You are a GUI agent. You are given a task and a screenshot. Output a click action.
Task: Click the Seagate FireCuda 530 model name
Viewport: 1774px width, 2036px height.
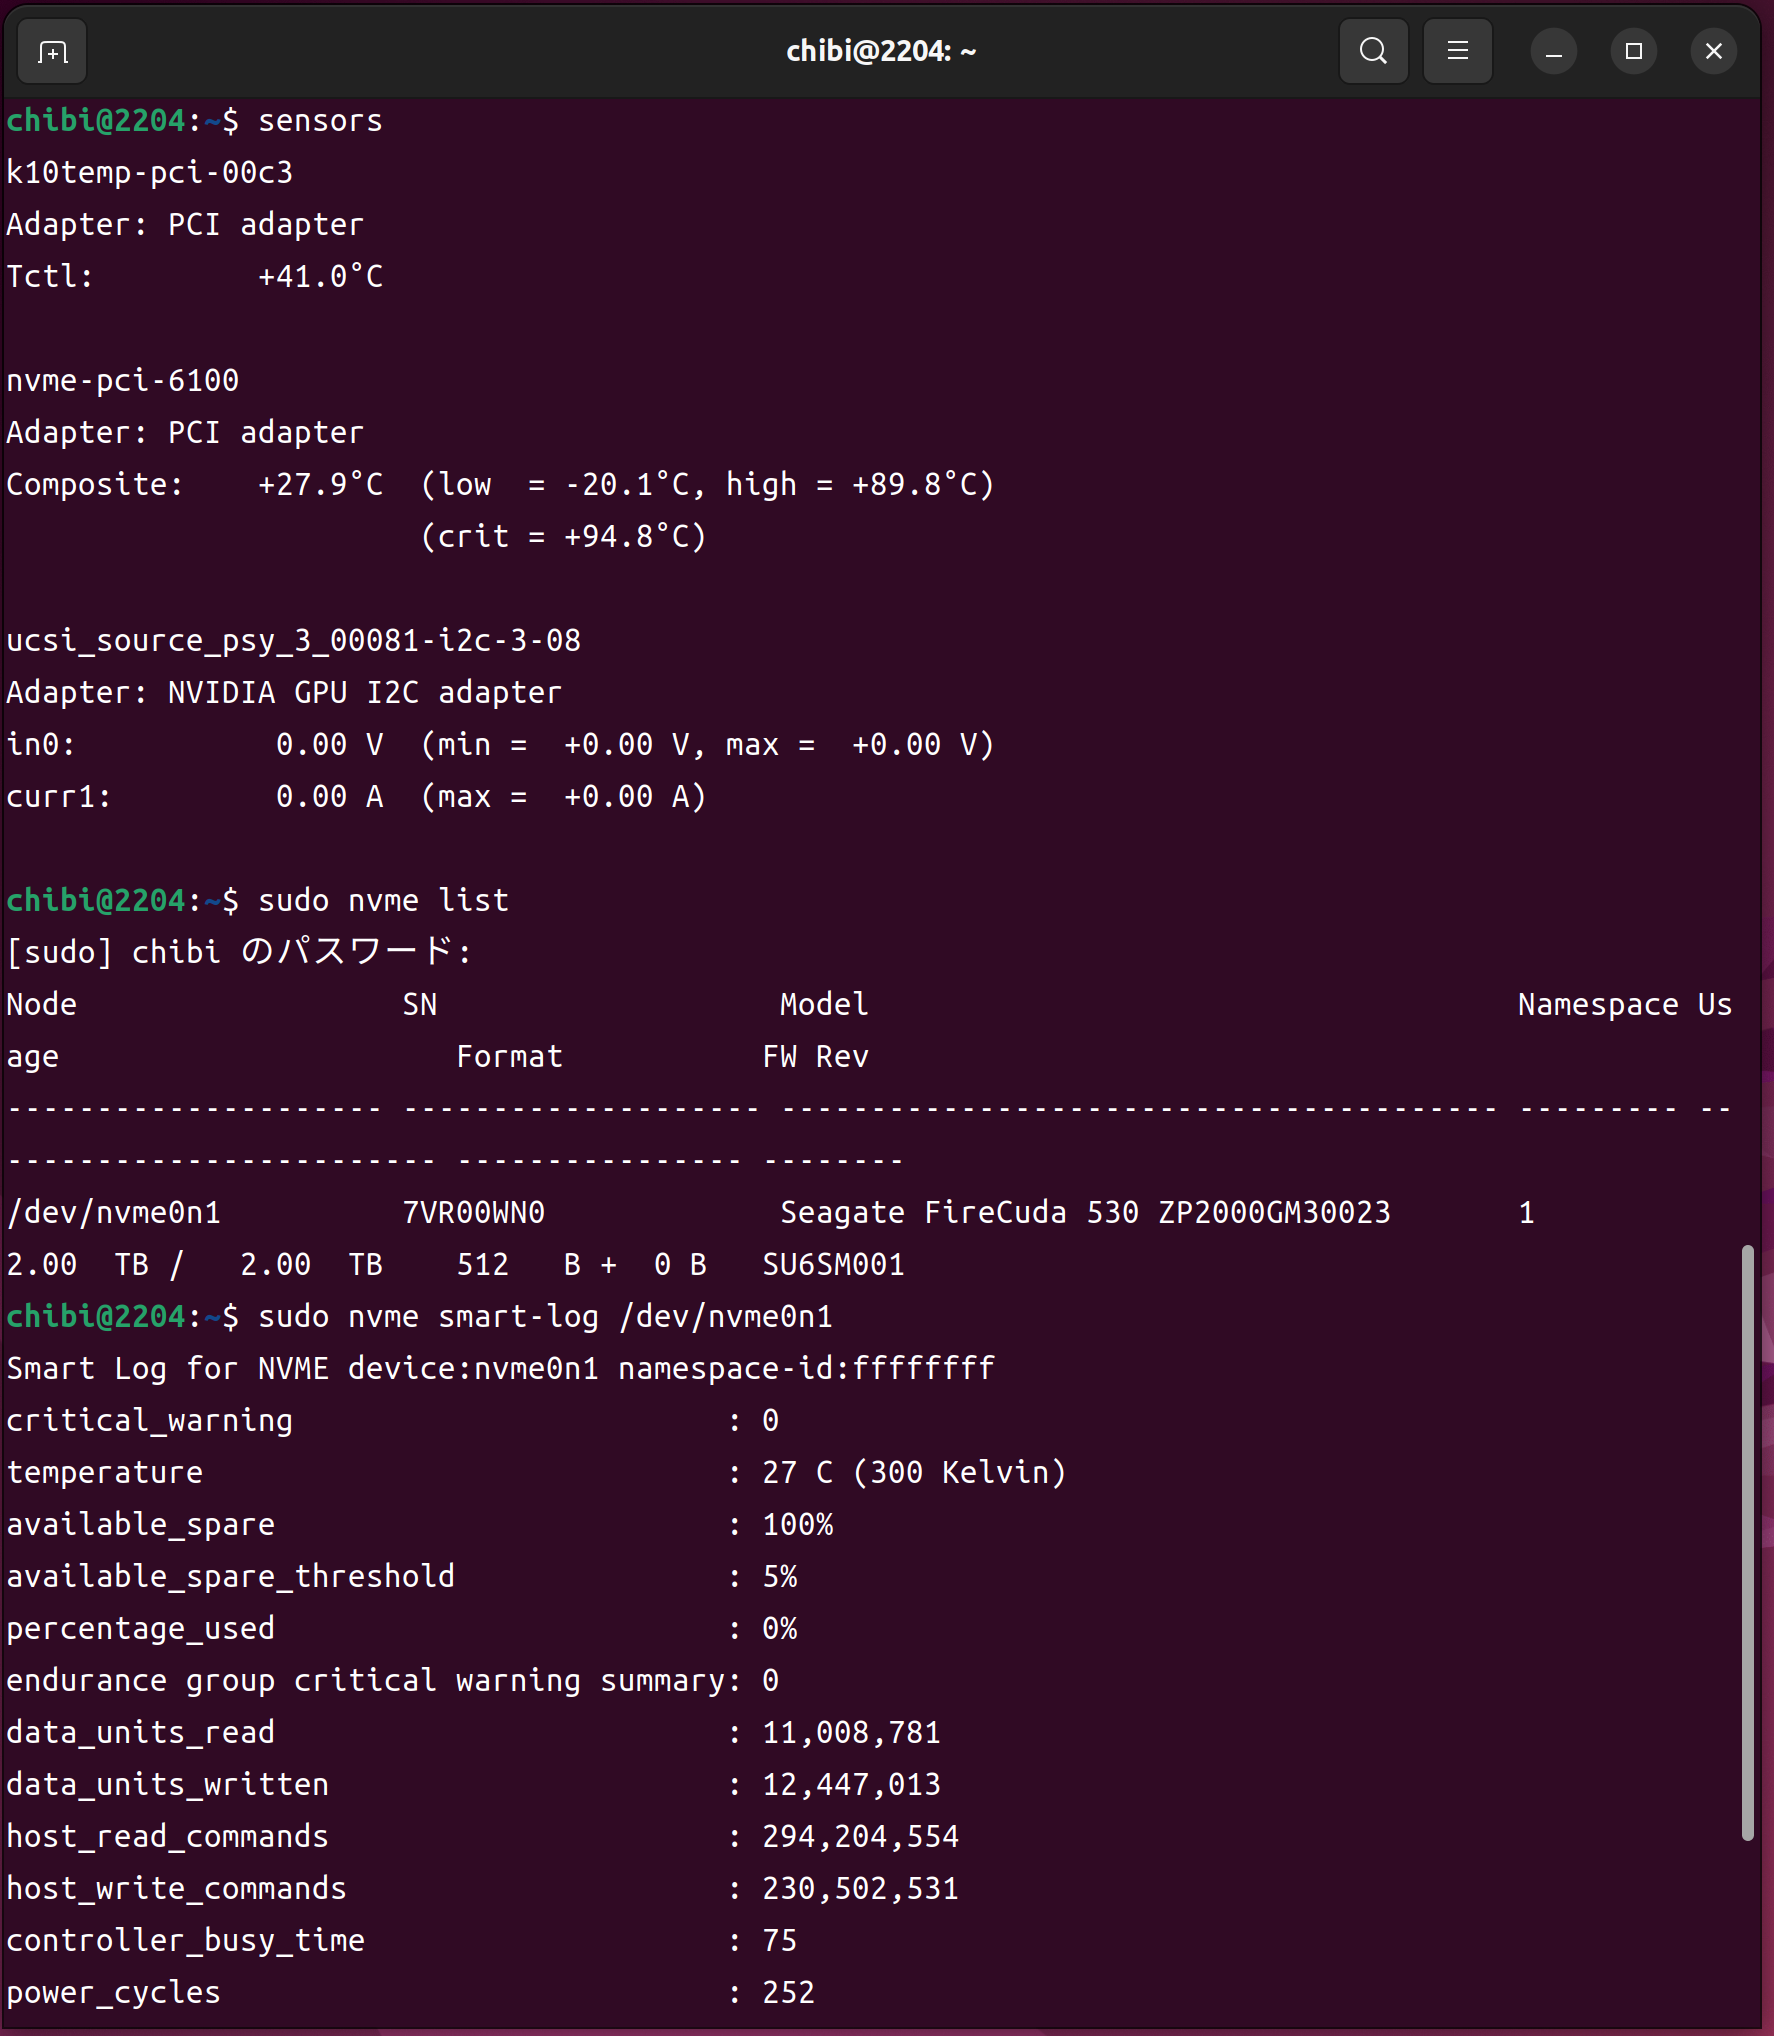point(1084,1213)
